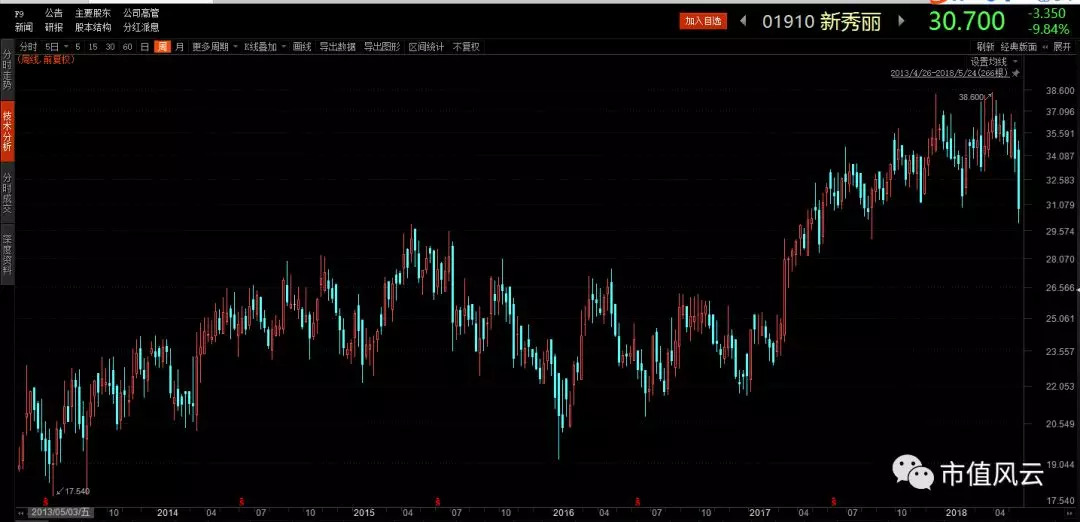Open the K线叠加 dropdown
This screenshot has height=522, width=1080.
point(264,47)
